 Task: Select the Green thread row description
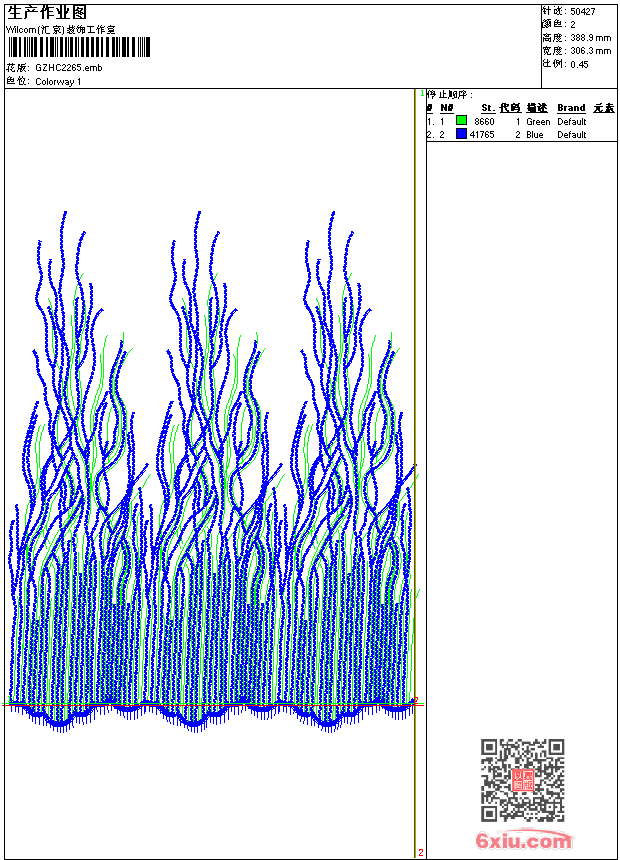tap(538, 122)
